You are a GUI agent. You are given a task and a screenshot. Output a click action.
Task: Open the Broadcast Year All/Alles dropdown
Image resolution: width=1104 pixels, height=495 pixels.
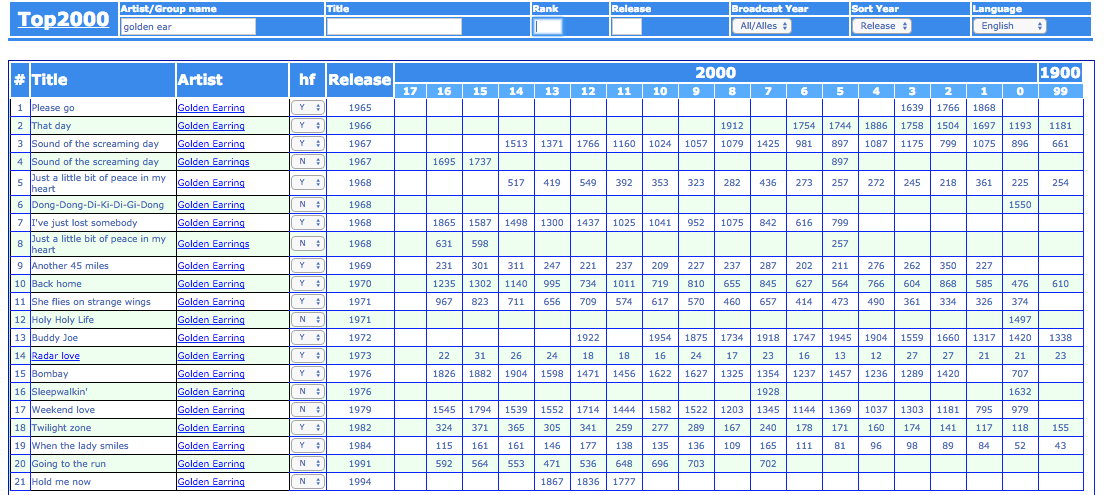click(x=762, y=26)
